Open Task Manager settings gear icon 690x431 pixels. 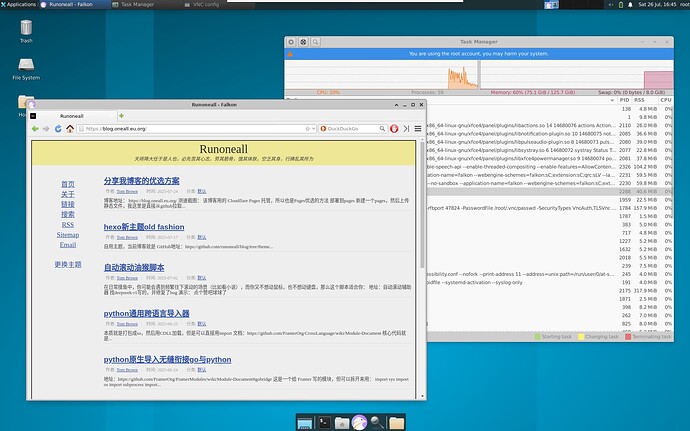[x=291, y=42]
